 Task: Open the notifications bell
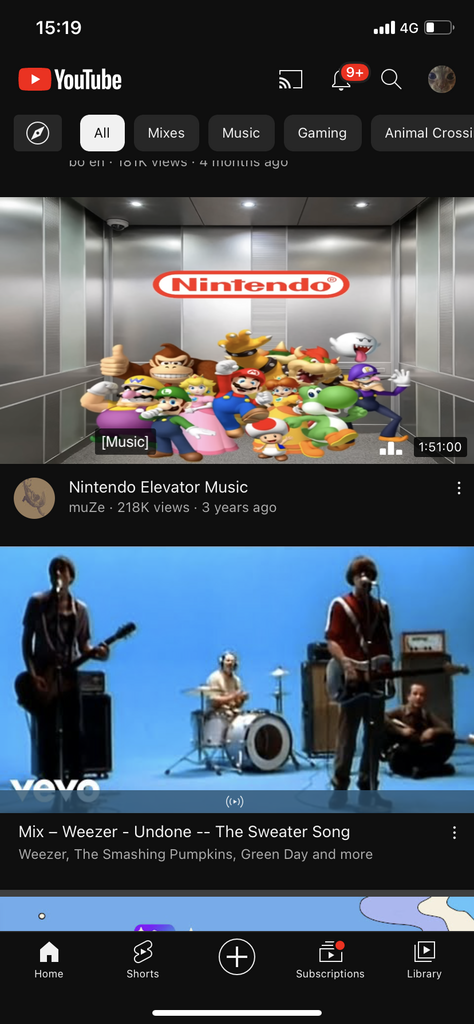click(341, 80)
